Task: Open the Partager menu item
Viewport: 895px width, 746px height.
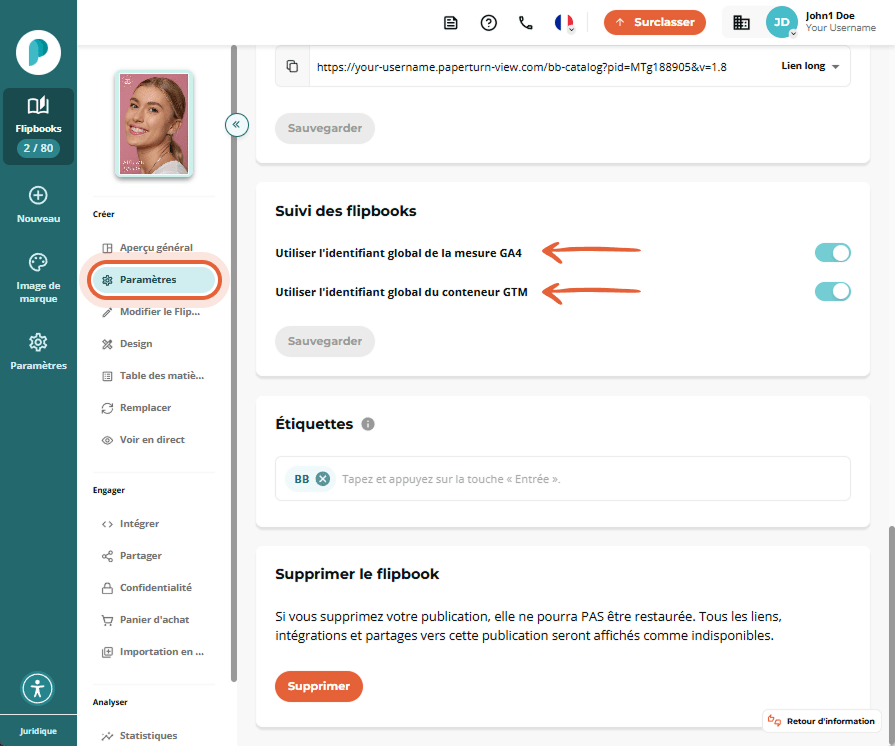Action: [x=154, y=555]
